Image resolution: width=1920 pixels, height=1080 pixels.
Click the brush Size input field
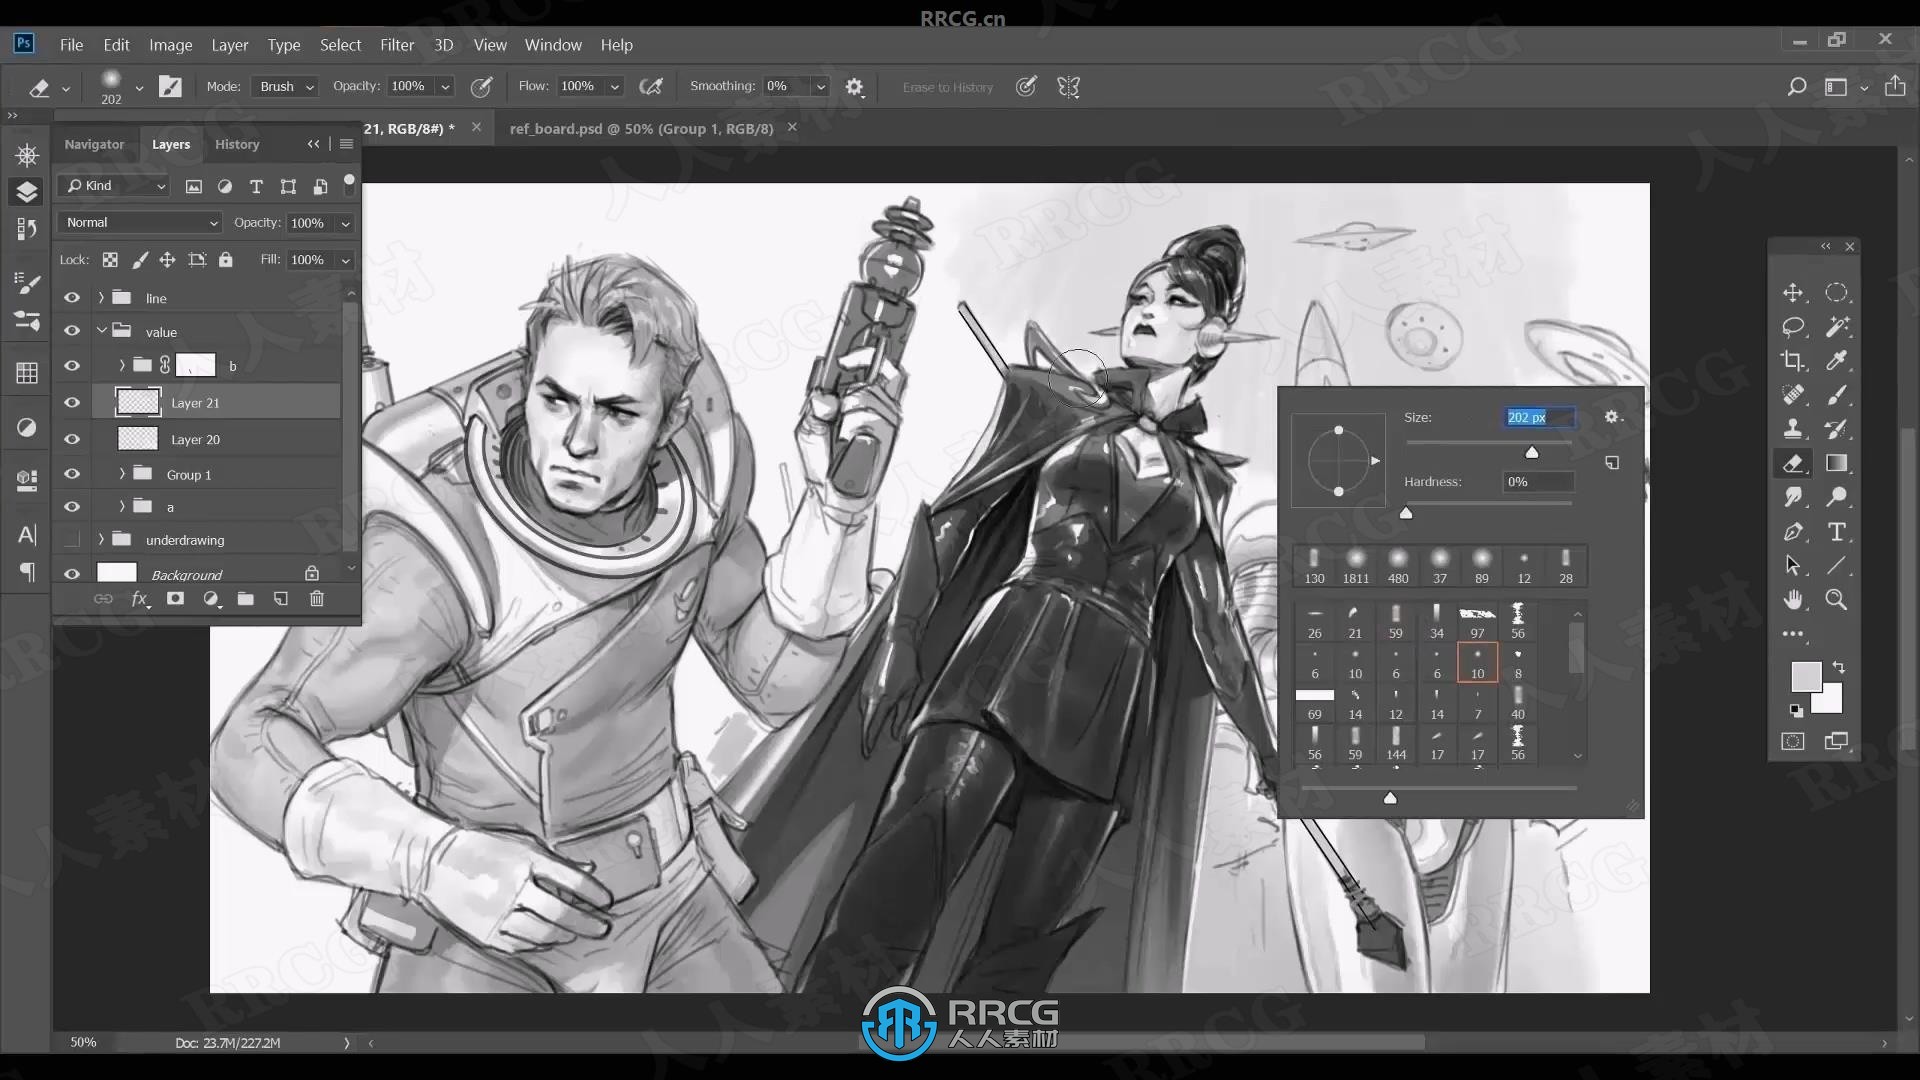click(1540, 417)
